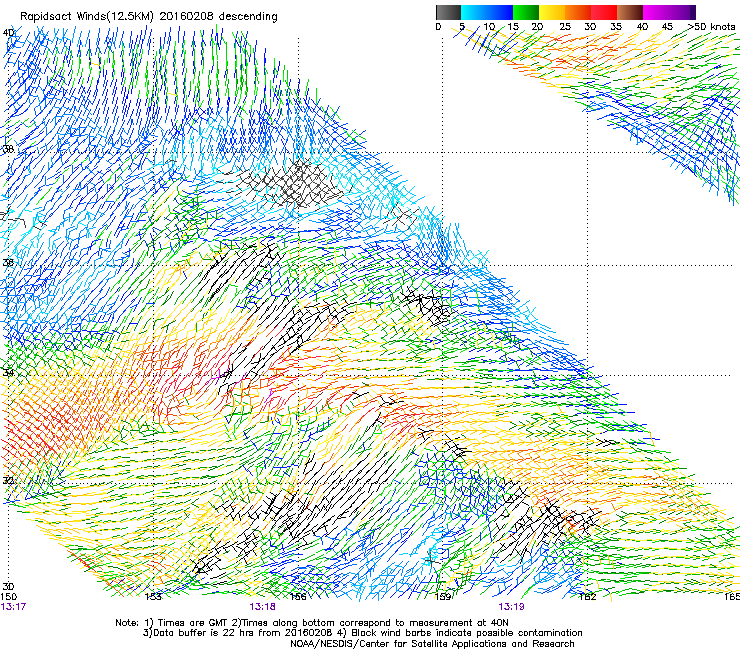740x650 pixels.
Task: Click the '0' legend scale label
Action: point(438,27)
